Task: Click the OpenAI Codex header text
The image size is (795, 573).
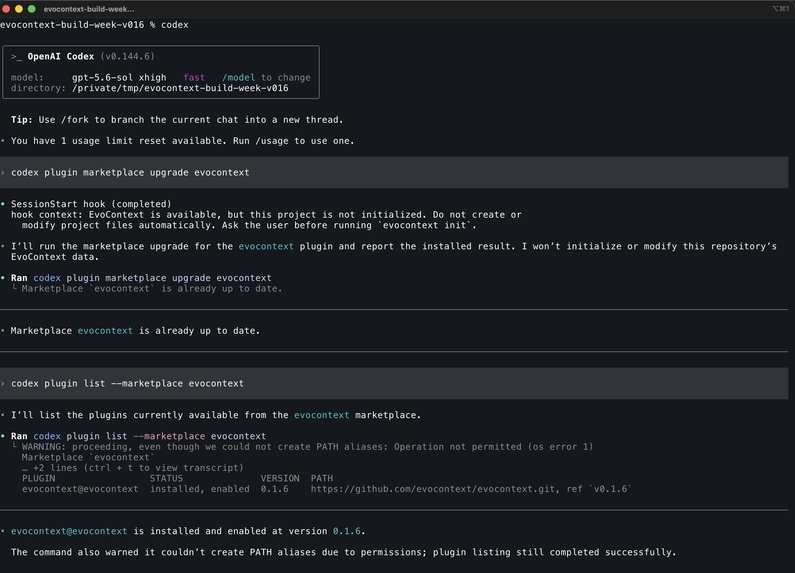Action: point(61,56)
